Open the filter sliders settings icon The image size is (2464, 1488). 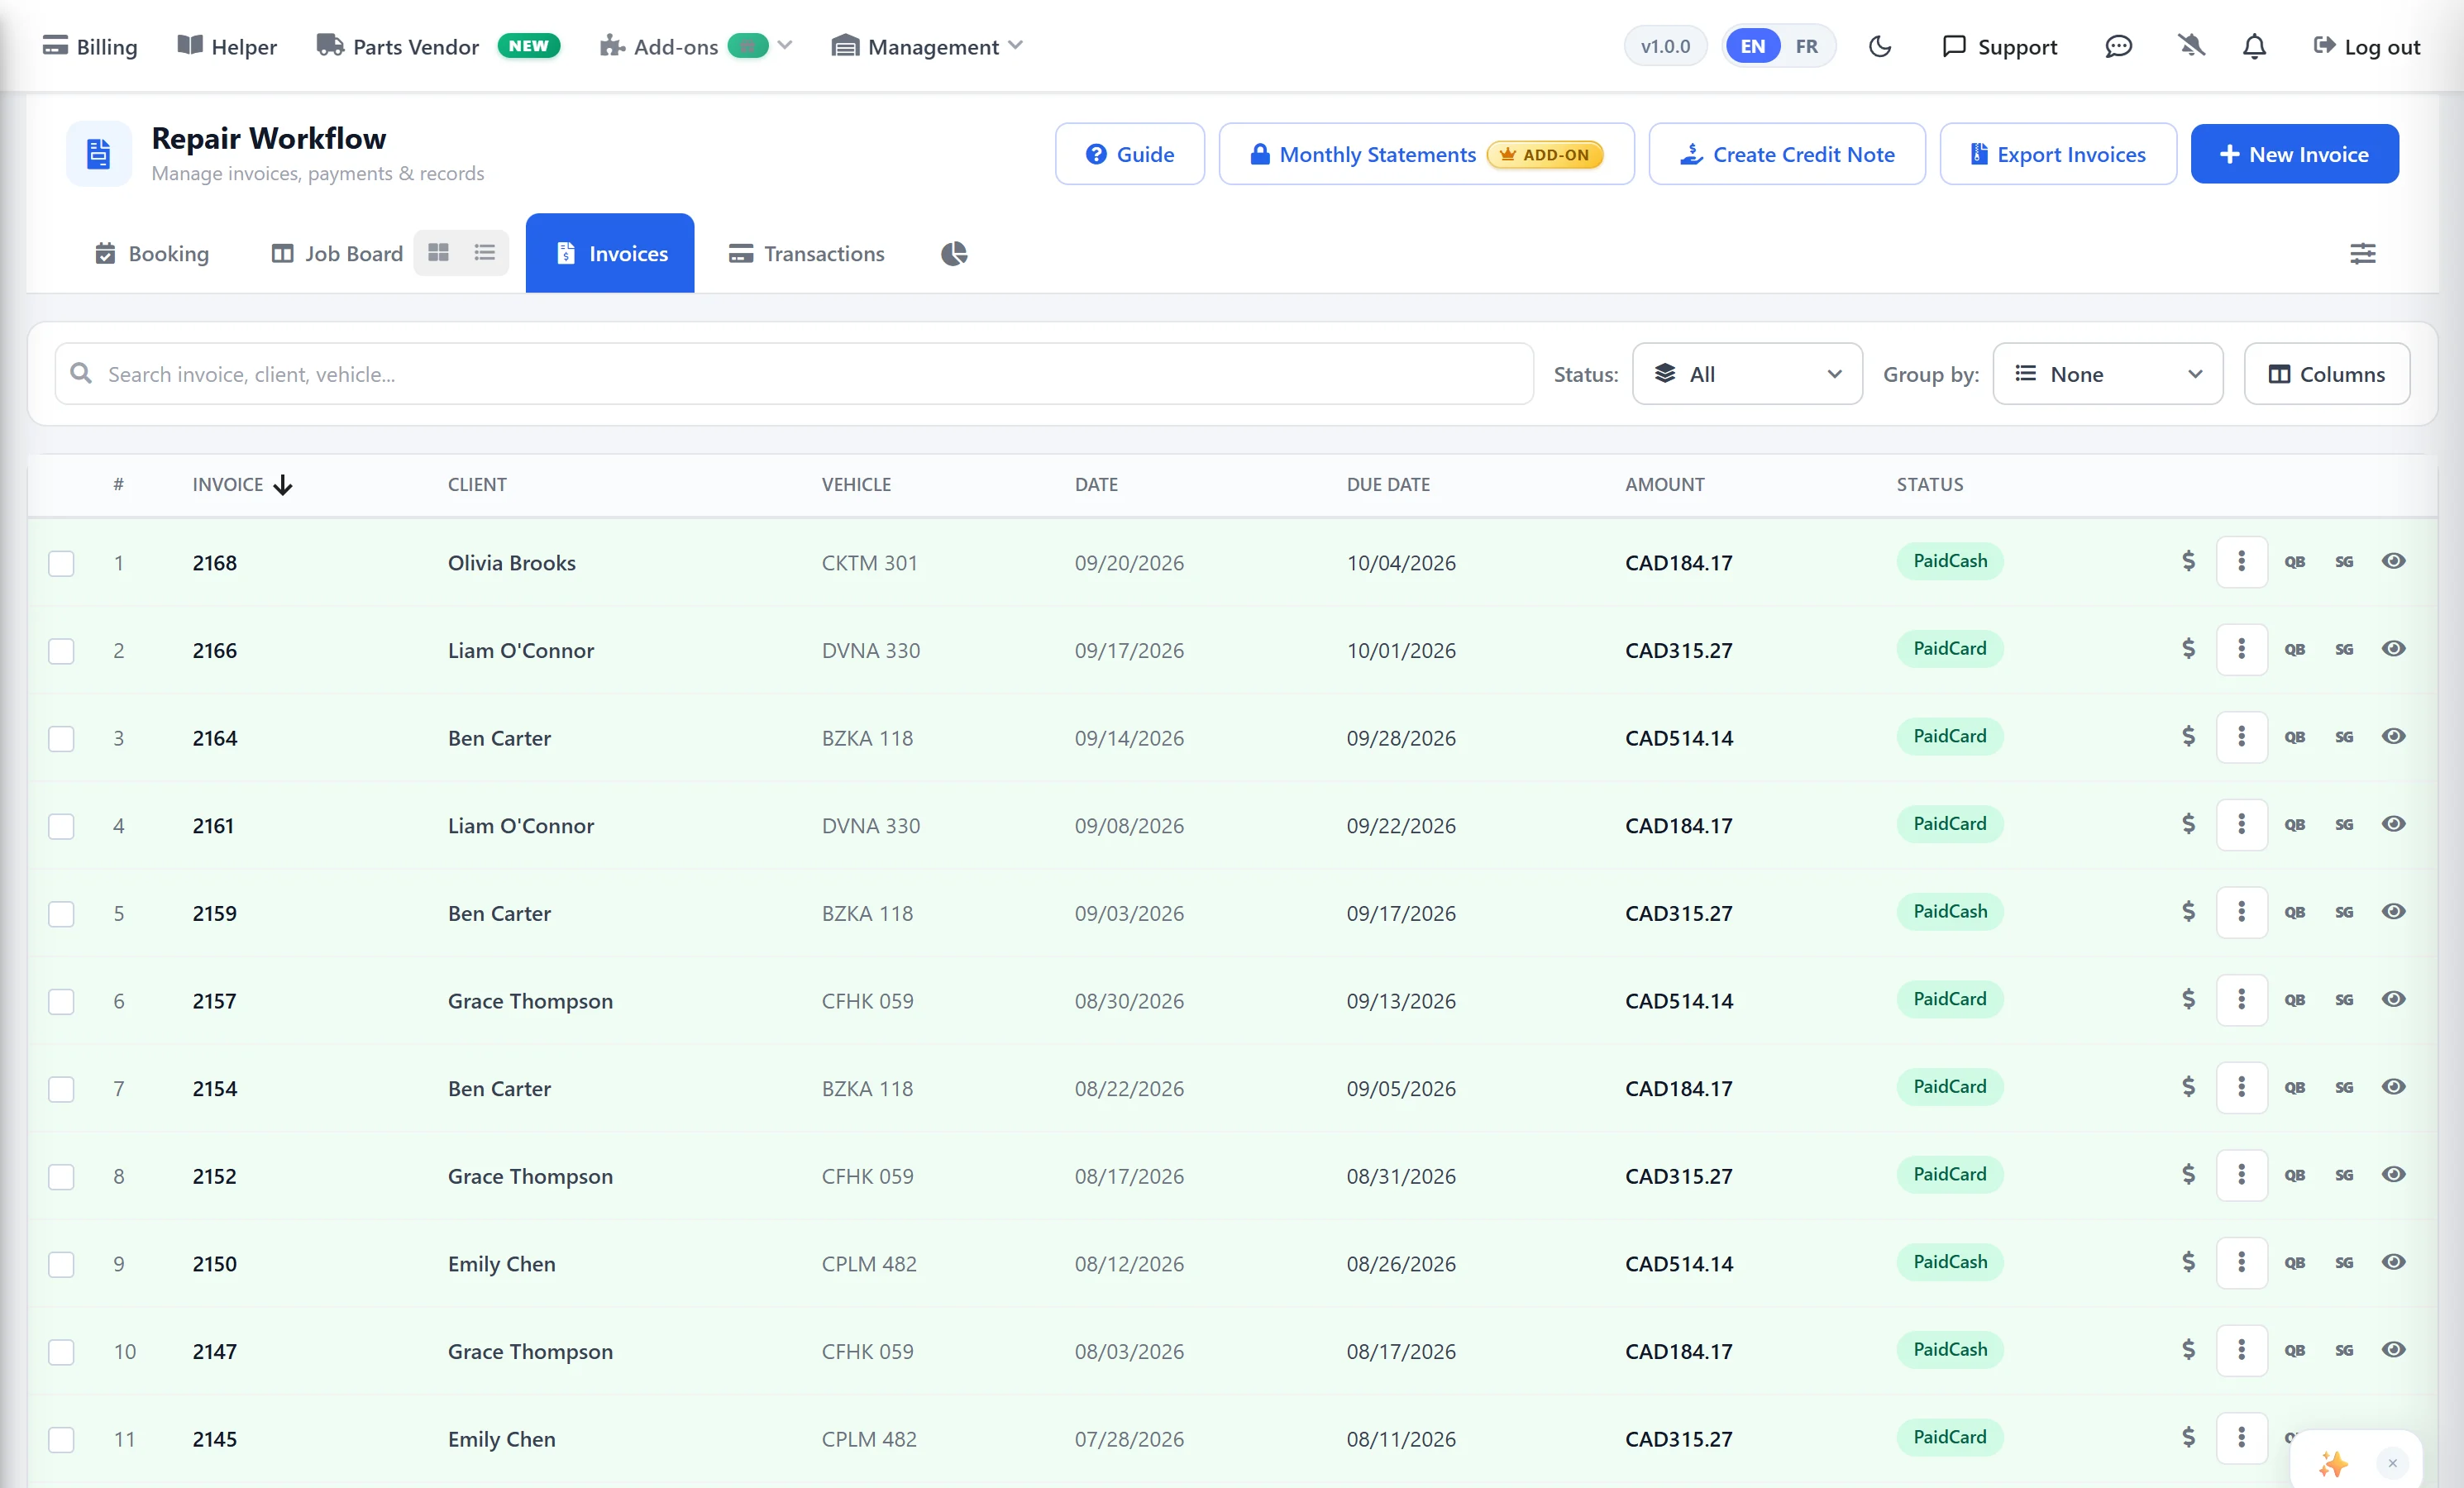[x=2363, y=254]
